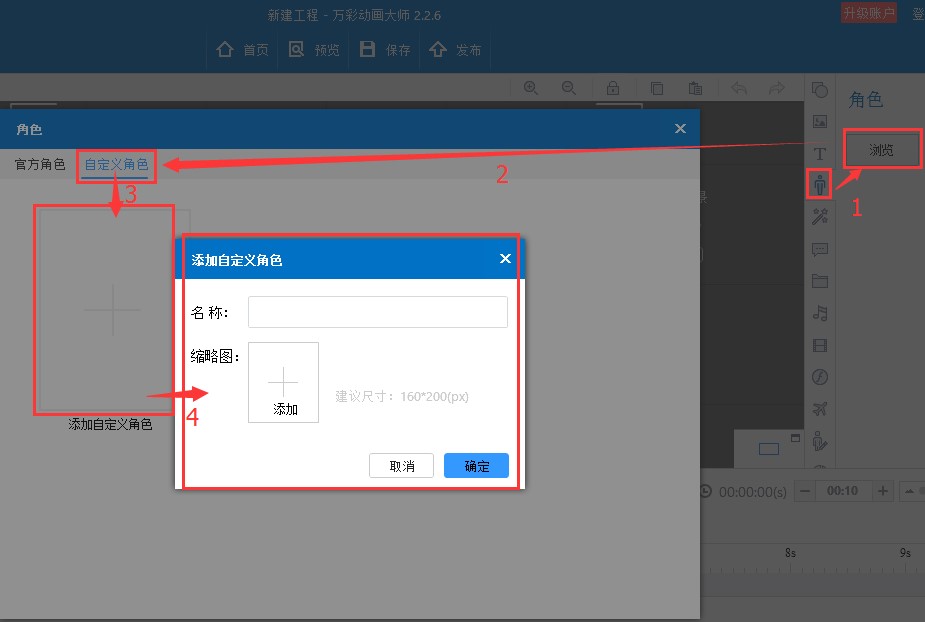
Task: Click the 添加 thumbnail upload area
Action: pos(283,382)
